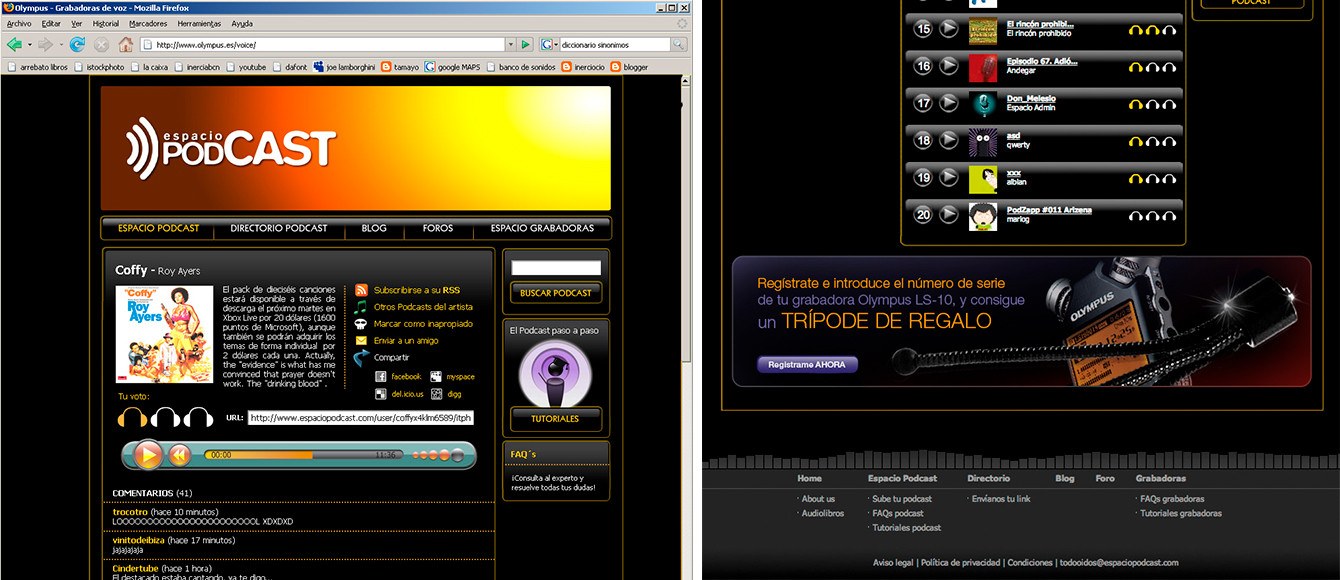Click the BUSCAR PODCAST button
The height and width of the screenshot is (580, 1340).
click(x=555, y=293)
